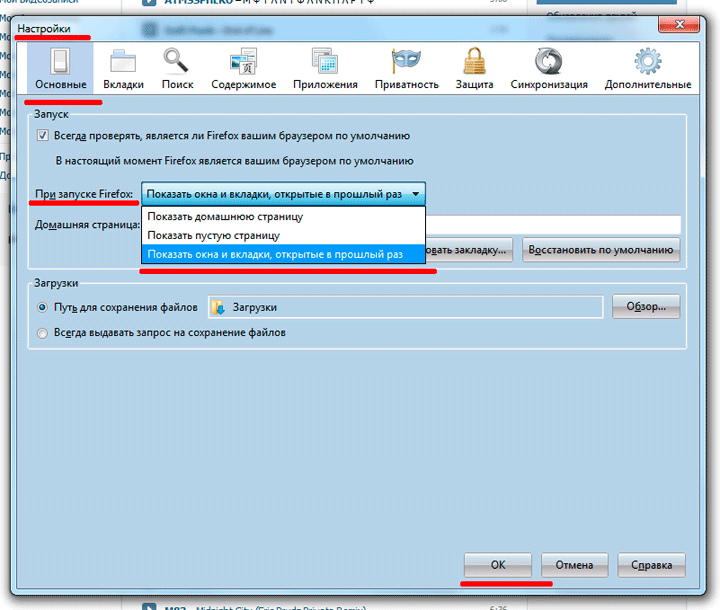Click the 'Домашняя страница:' label

coord(87,225)
